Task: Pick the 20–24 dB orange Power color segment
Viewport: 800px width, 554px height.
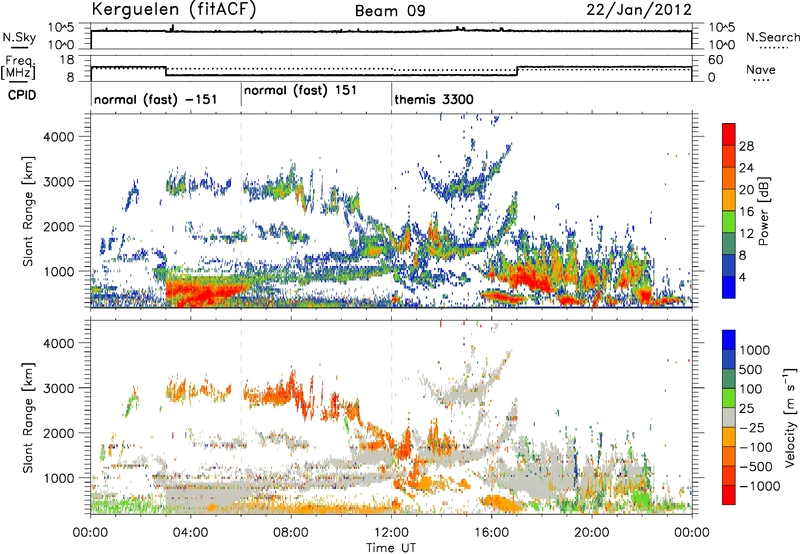Action: pyautogui.click(x=729, y=179)
